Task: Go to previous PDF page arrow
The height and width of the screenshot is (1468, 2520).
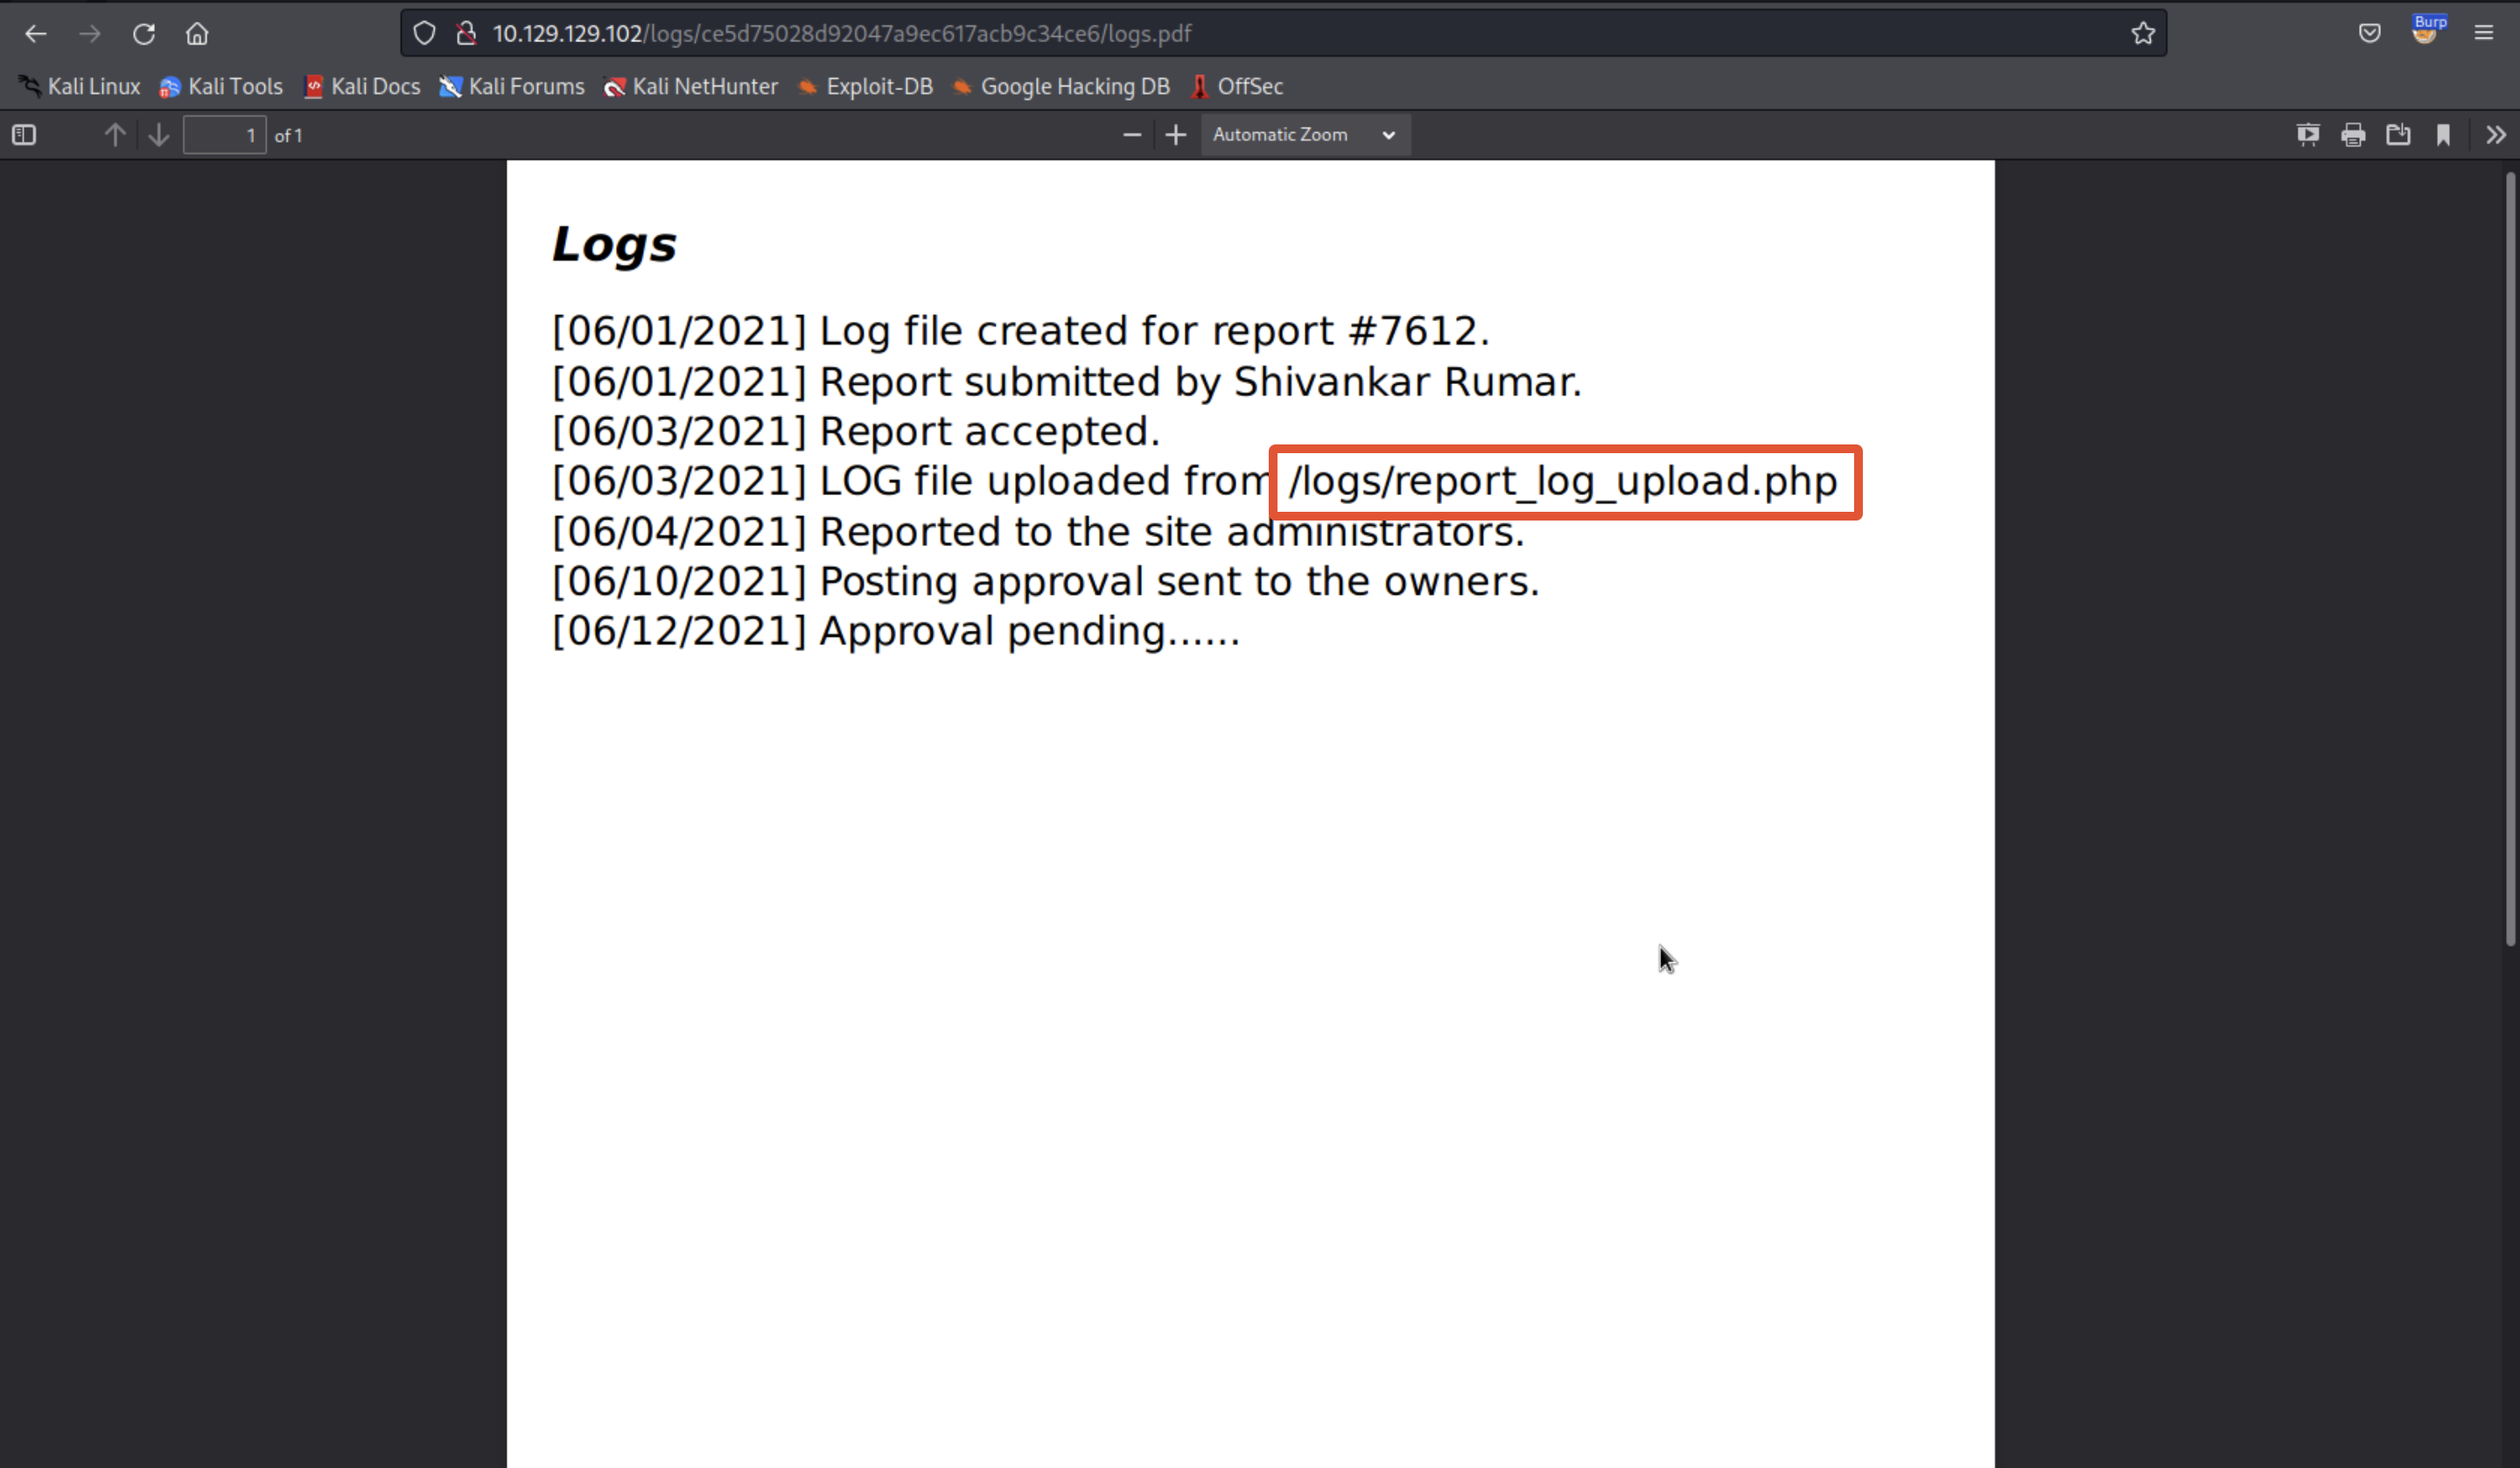Action: click(115, 135)
